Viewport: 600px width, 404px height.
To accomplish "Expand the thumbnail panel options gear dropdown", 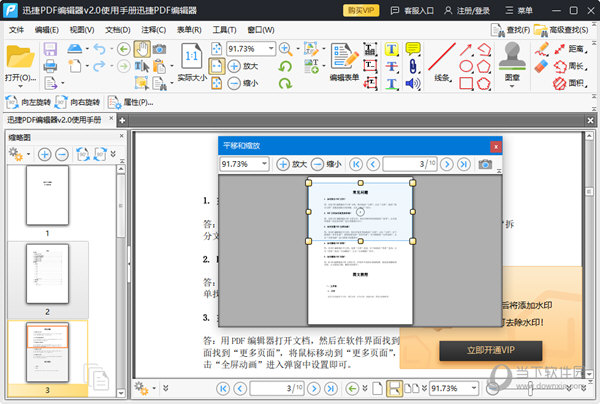I will coord(29,154).
